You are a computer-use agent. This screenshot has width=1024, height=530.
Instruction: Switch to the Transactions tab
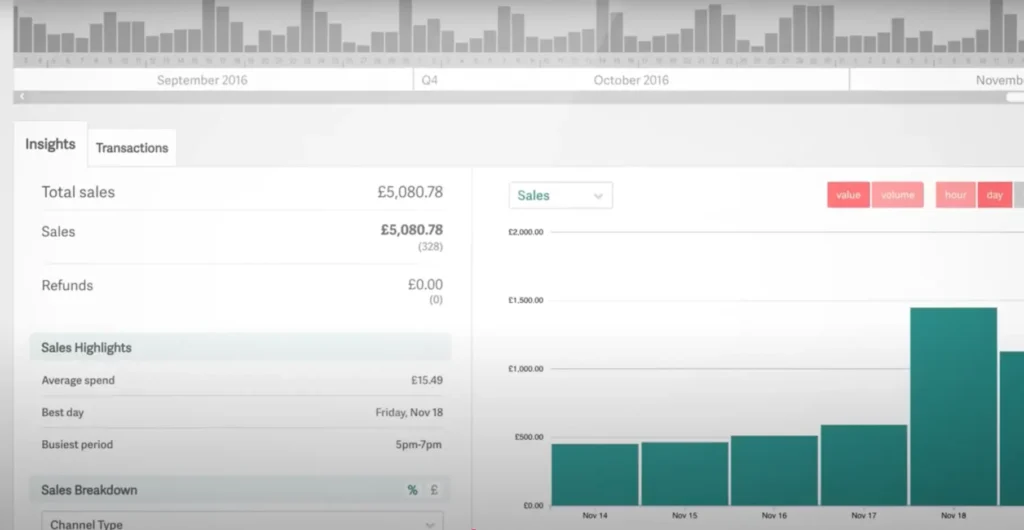pyautogui.click(x=132, y=148)
